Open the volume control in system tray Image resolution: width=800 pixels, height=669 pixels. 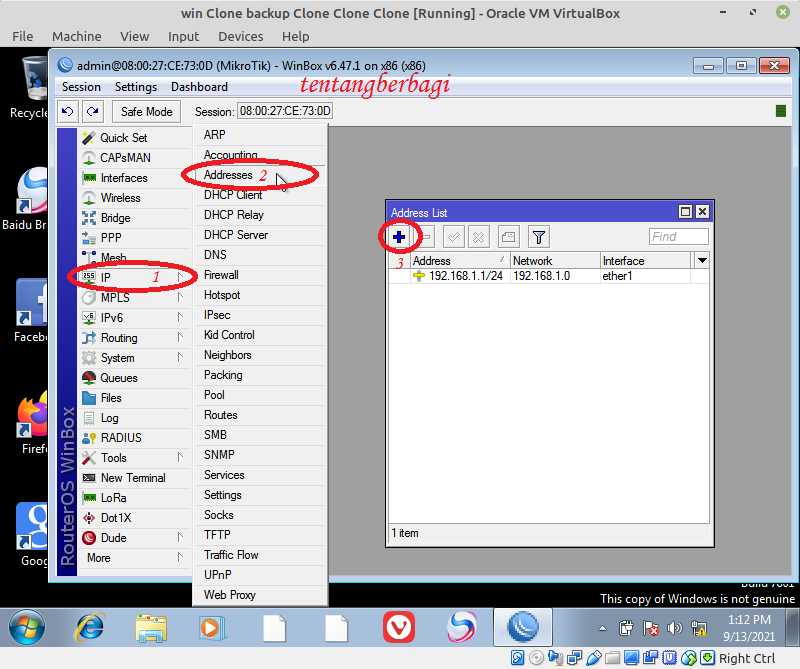pos(674,628)
